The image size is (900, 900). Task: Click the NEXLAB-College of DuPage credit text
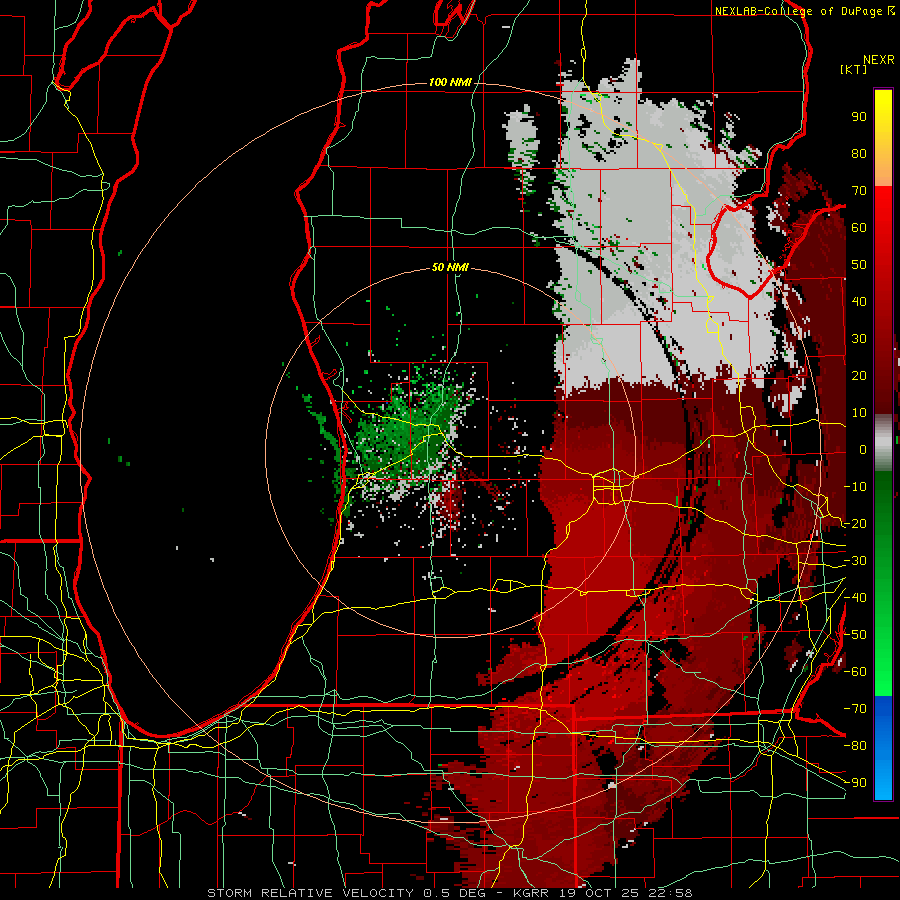[x=798, y=11]
